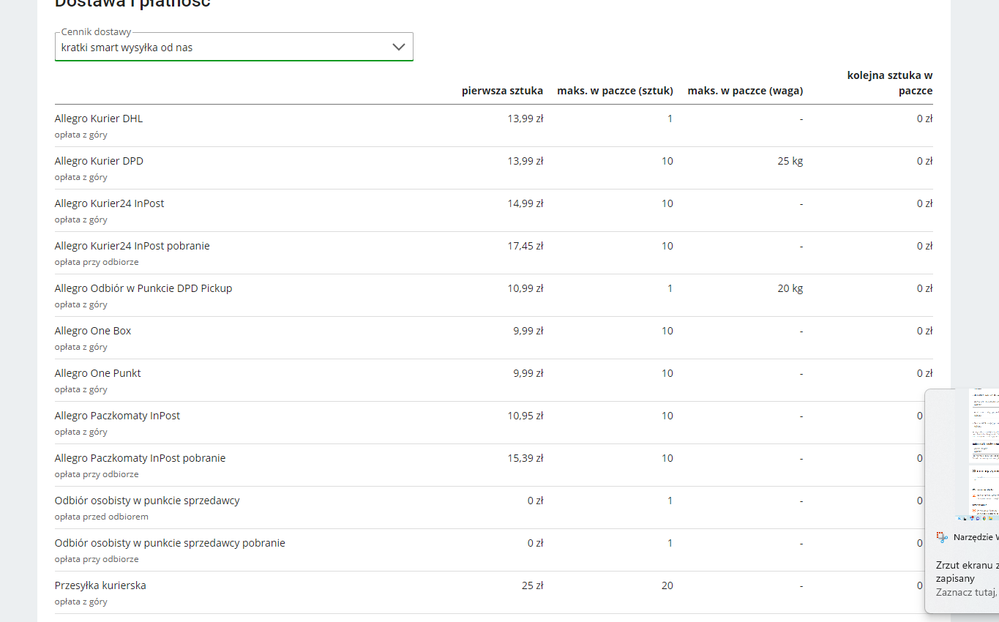The width and height of the screenshot is (999, 622).
Task: Click 'kolejna sztuka' 0 zł in Kurier DPD row
Action: click(924, 161)
